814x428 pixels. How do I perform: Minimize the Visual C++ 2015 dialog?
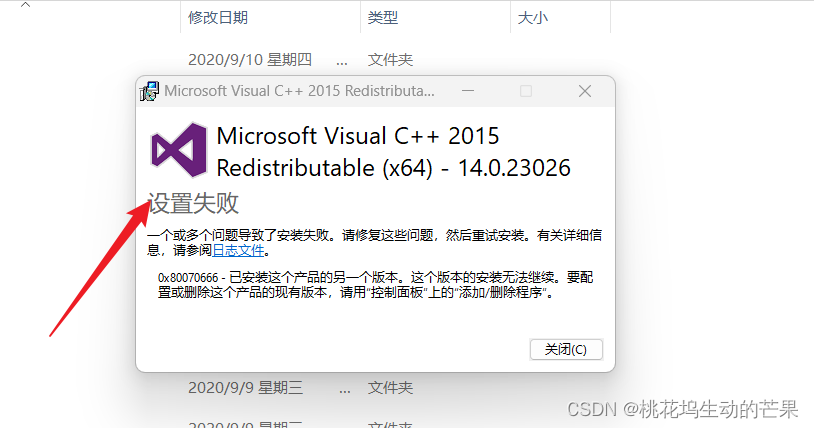pos(468,91)
